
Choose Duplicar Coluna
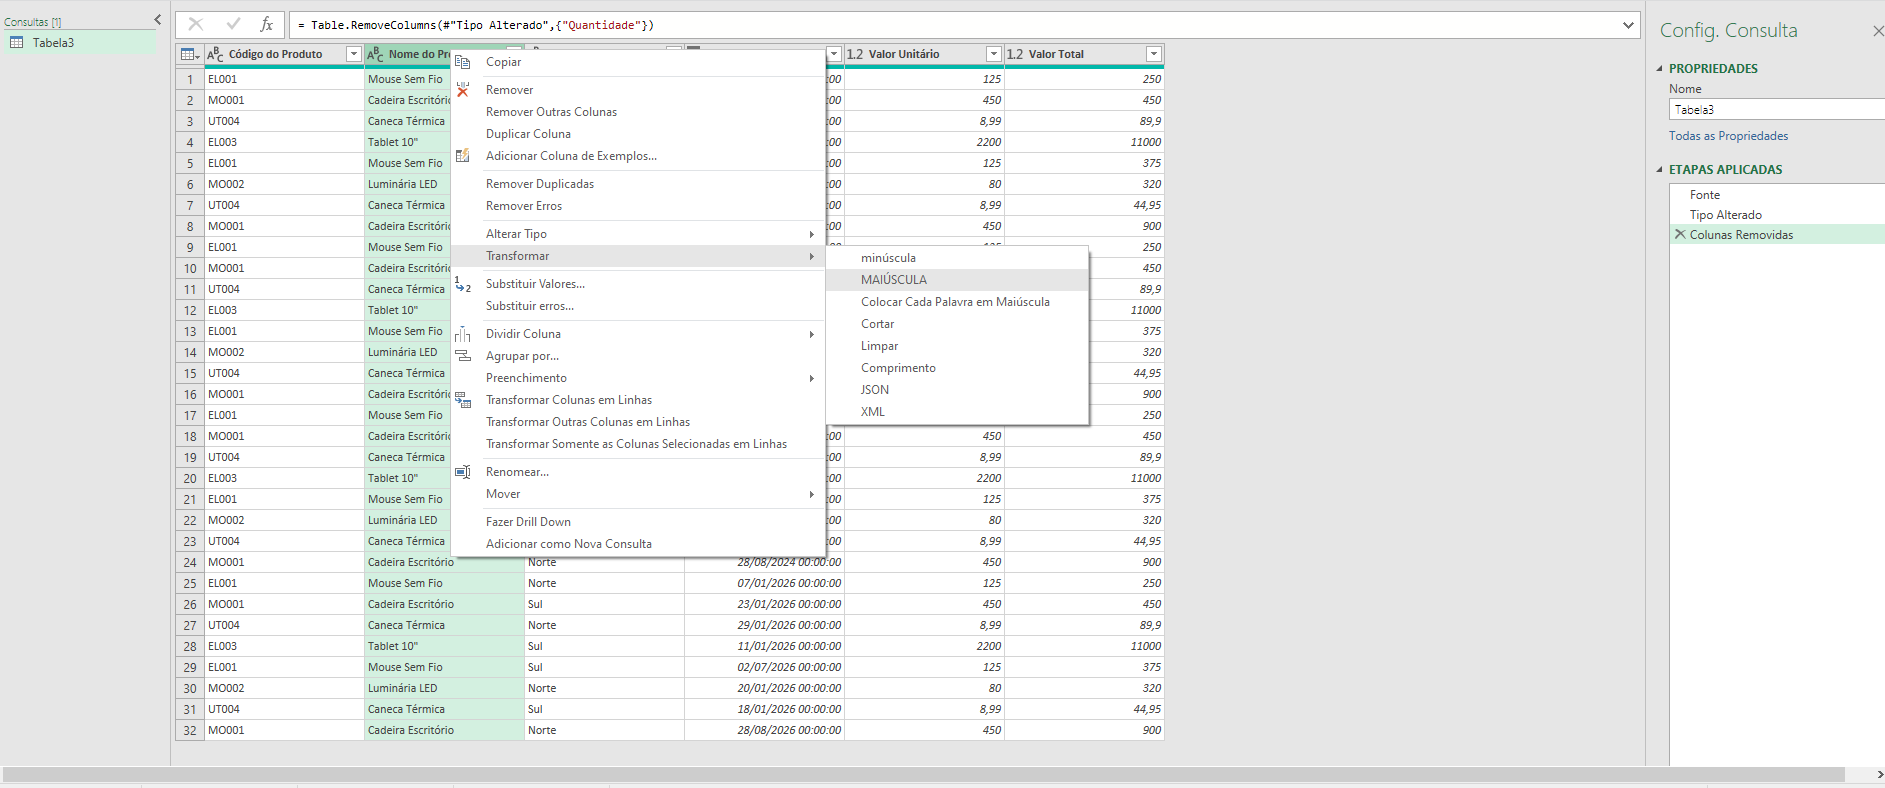pyautogui.click(x=638, y=134)
